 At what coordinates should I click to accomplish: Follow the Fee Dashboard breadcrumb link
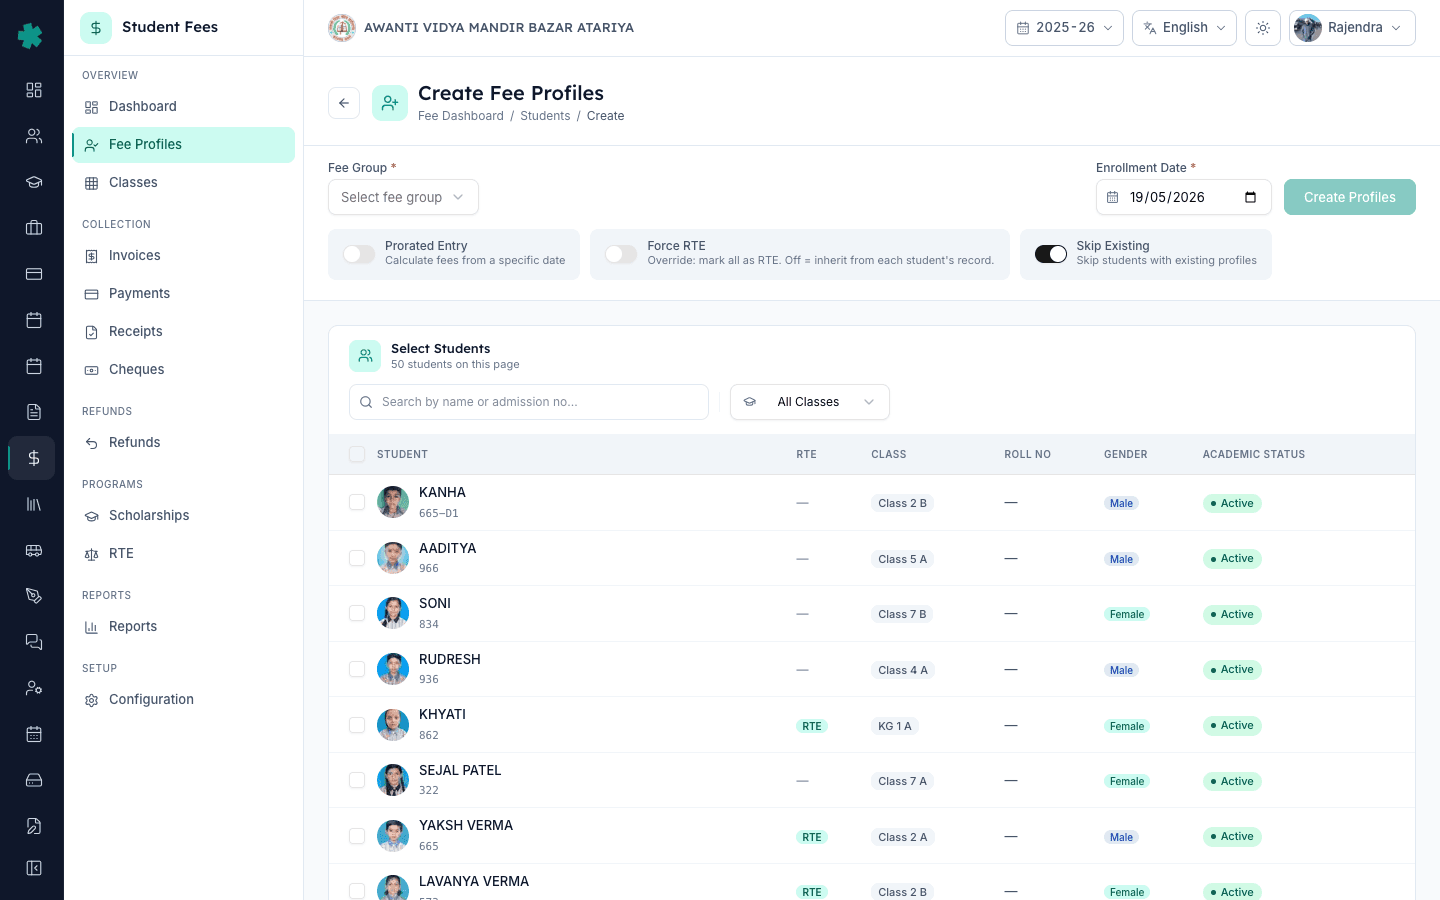tap(461, 116)
